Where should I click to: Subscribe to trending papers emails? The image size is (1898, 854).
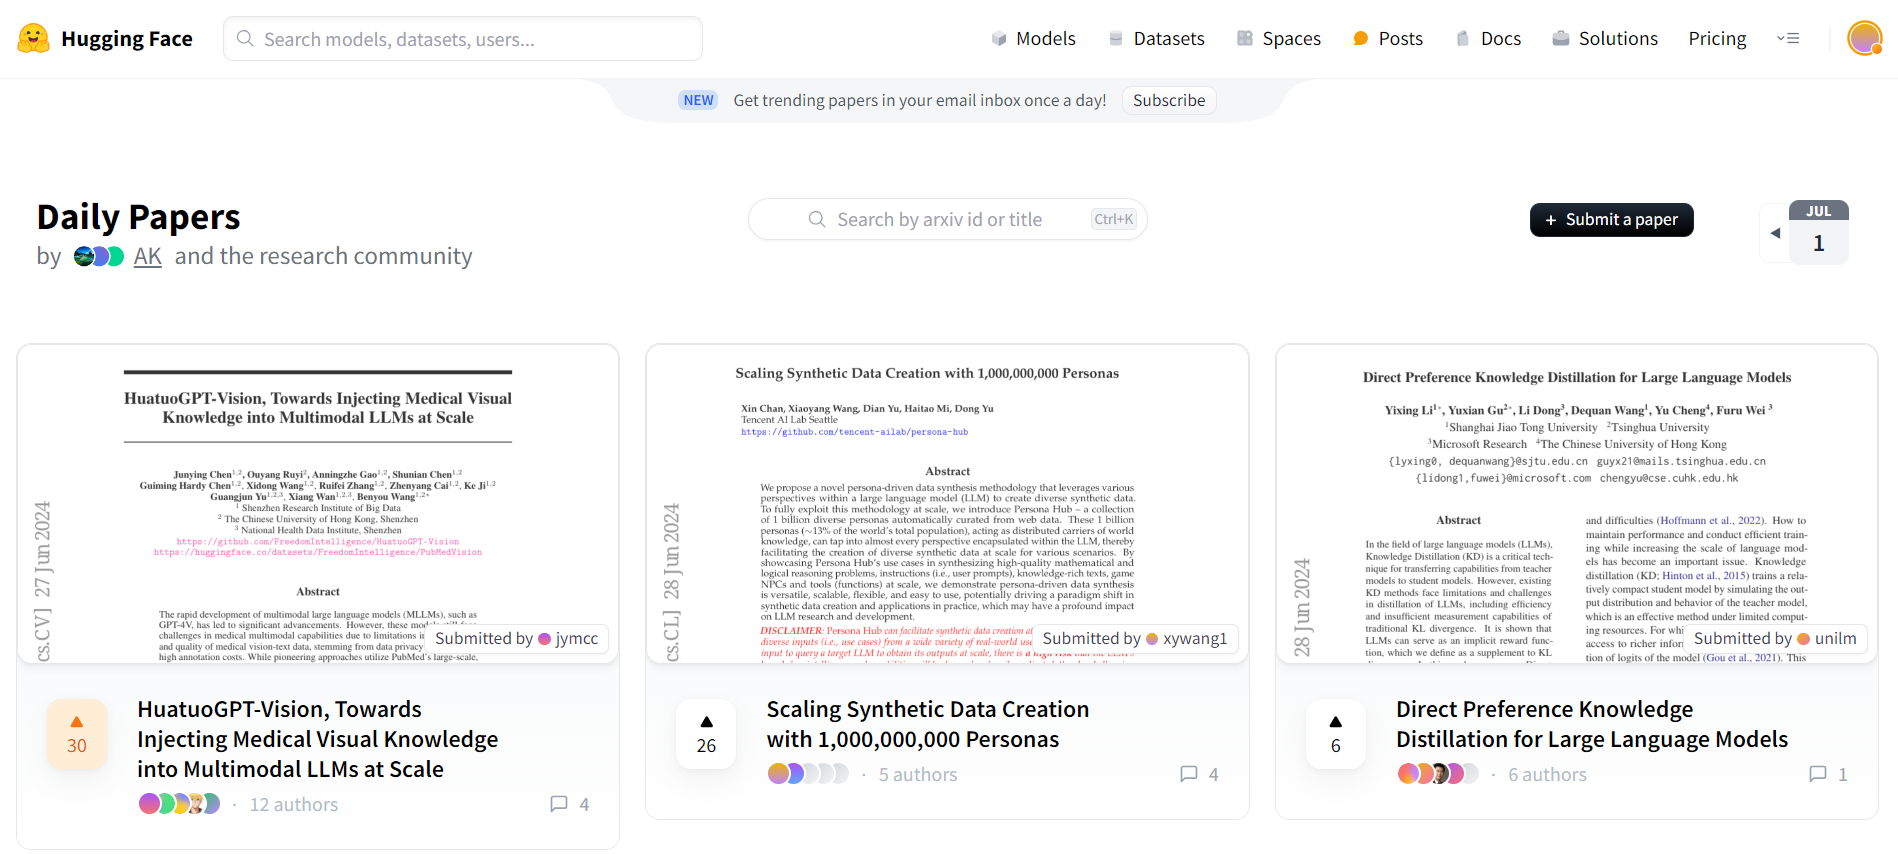1169,100
